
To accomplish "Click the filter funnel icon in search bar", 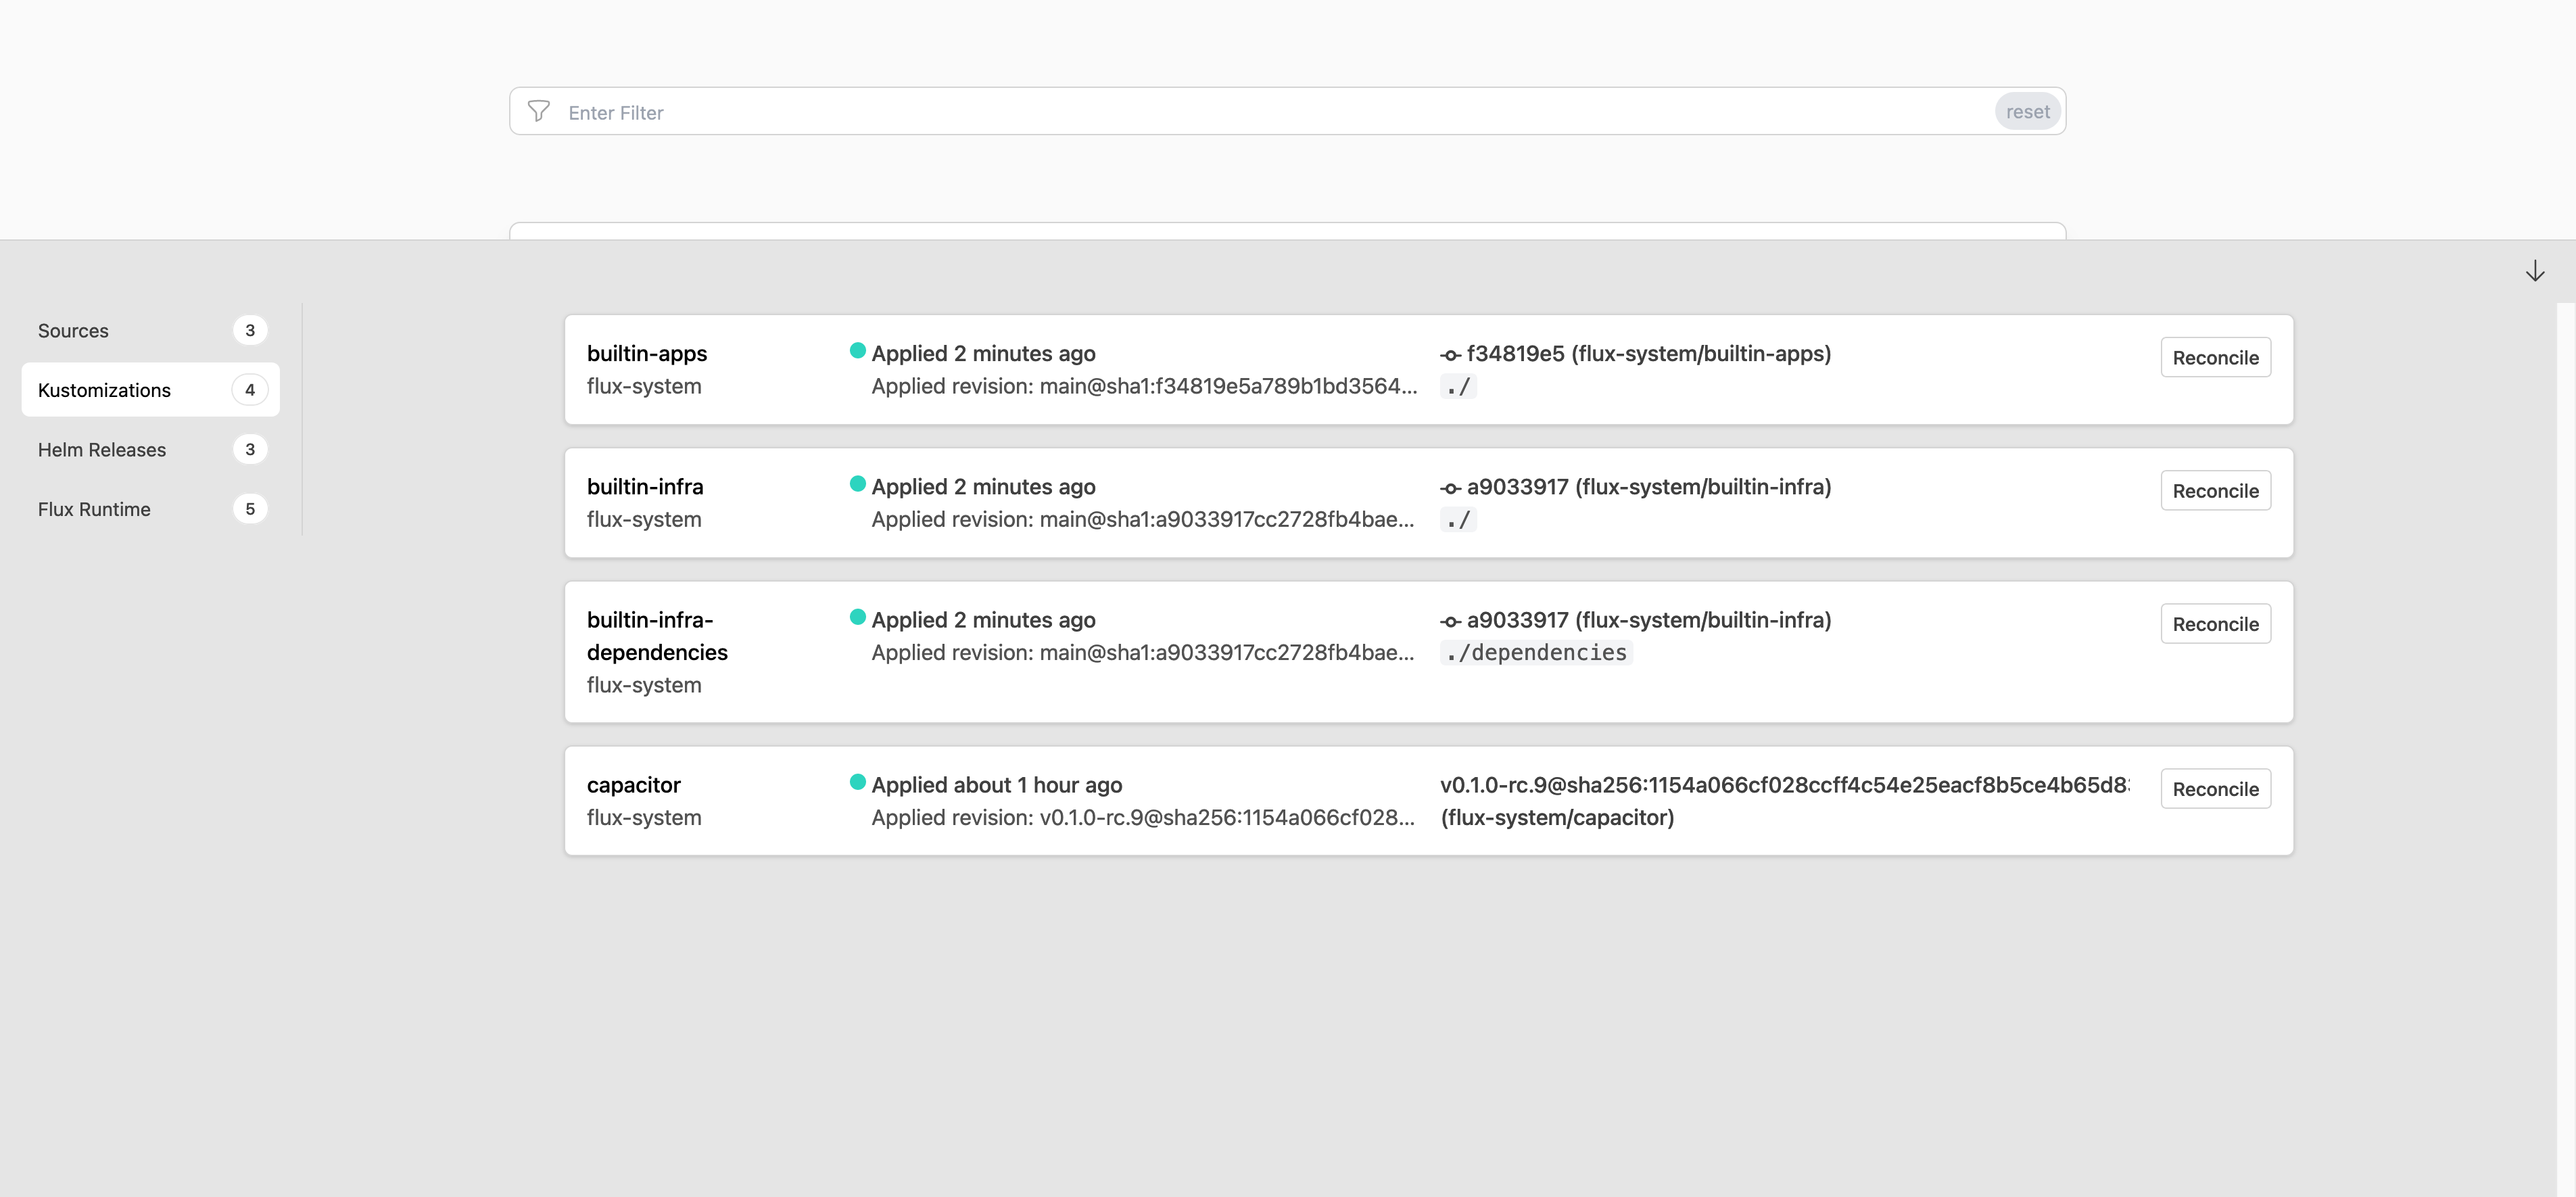I will pos(539,111).
